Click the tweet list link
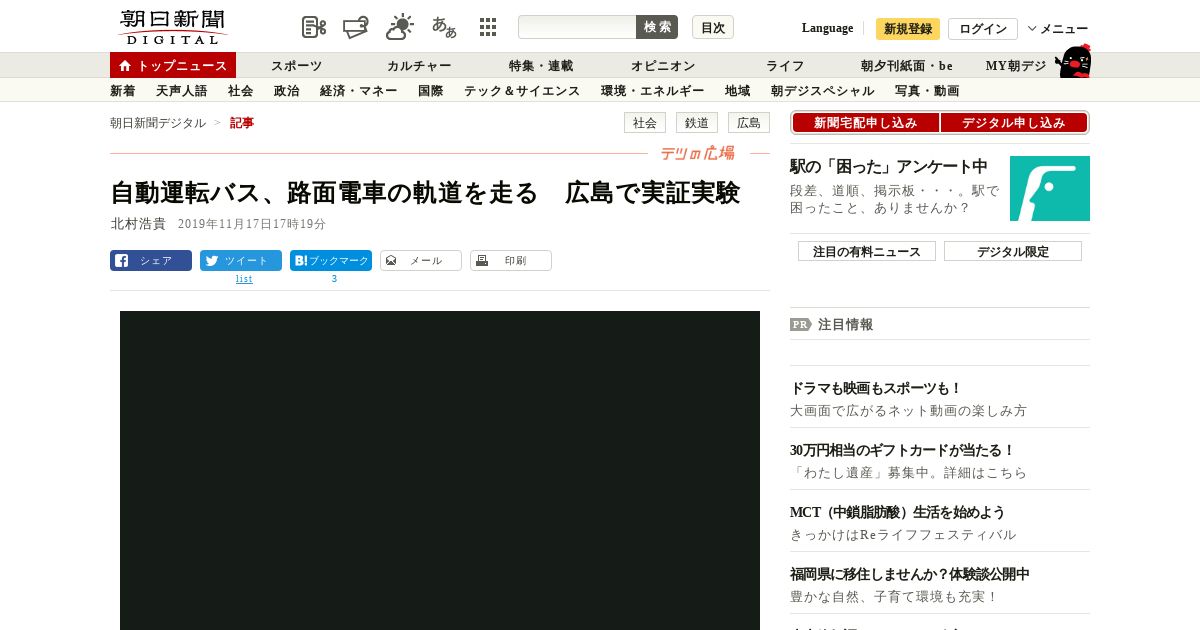This screenshot has width=1200, height=630. 244,279
